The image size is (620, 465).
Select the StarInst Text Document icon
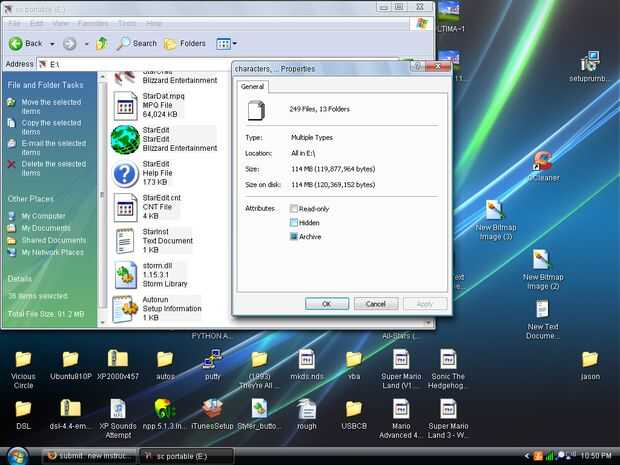125,241
